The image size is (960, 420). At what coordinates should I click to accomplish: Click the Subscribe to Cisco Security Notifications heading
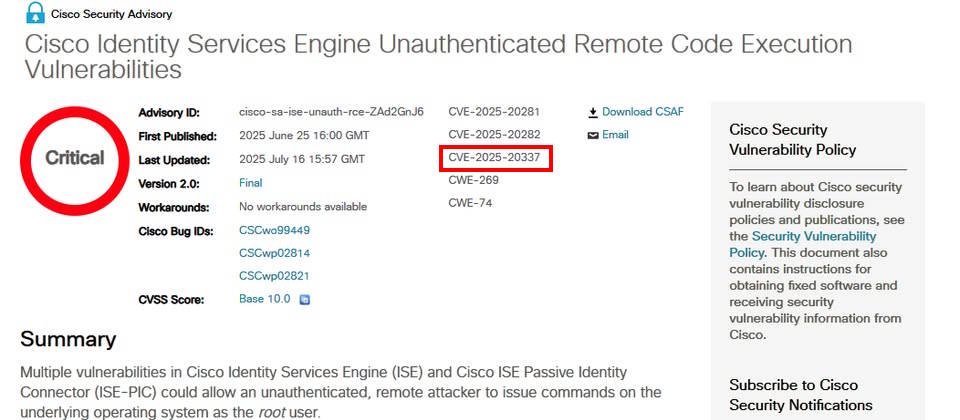(x=801, y=395)
